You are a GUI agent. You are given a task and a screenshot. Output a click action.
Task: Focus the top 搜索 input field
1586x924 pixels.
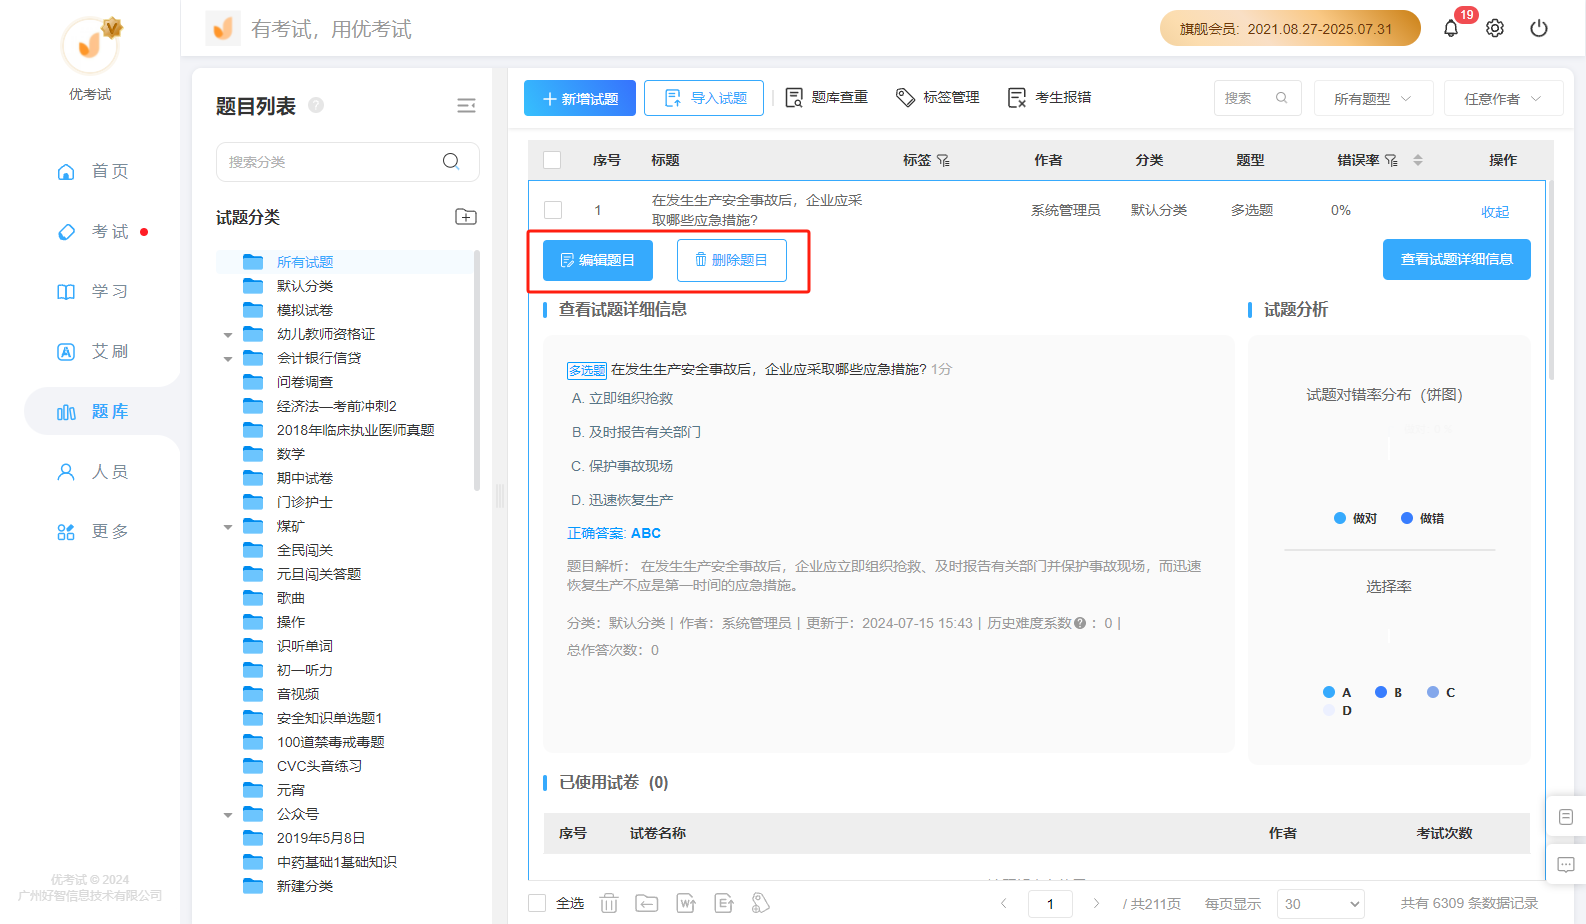click(x=1258, y=98)
